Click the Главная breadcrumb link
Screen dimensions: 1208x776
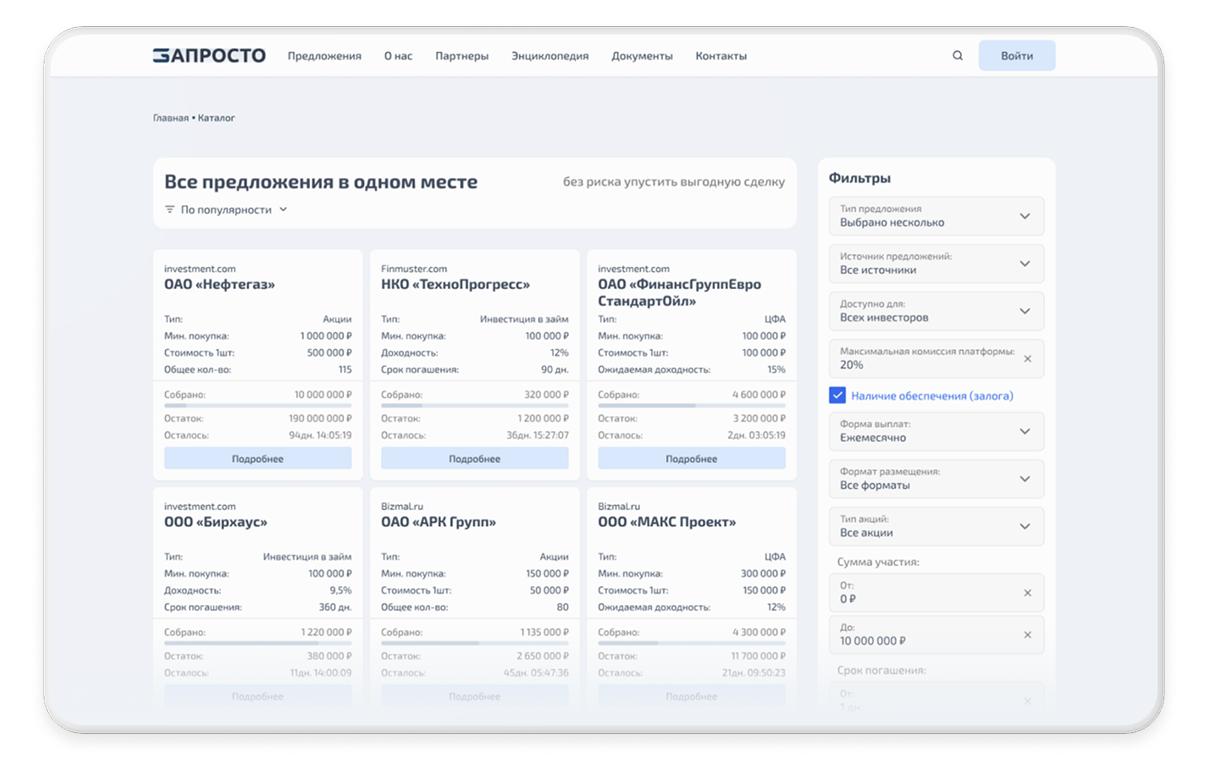(170, 118)
